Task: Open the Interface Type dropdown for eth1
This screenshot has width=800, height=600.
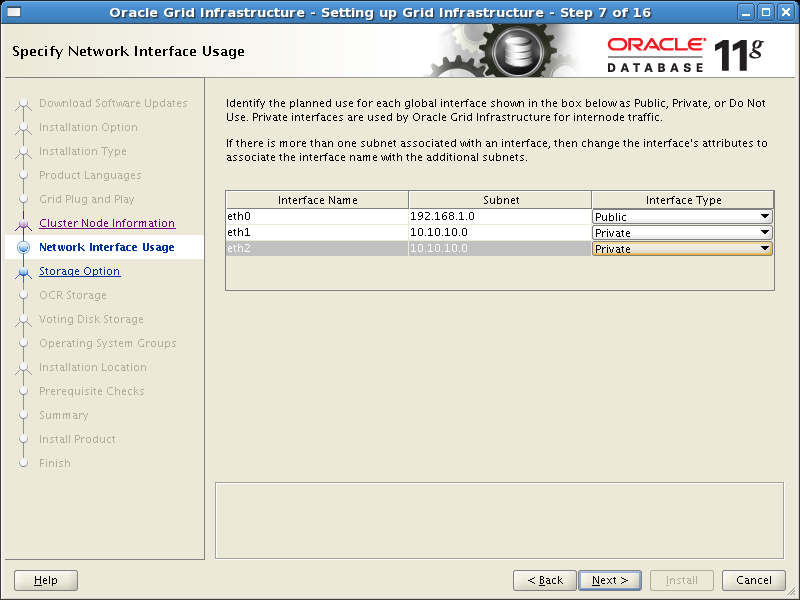Action: coord(682,233)
